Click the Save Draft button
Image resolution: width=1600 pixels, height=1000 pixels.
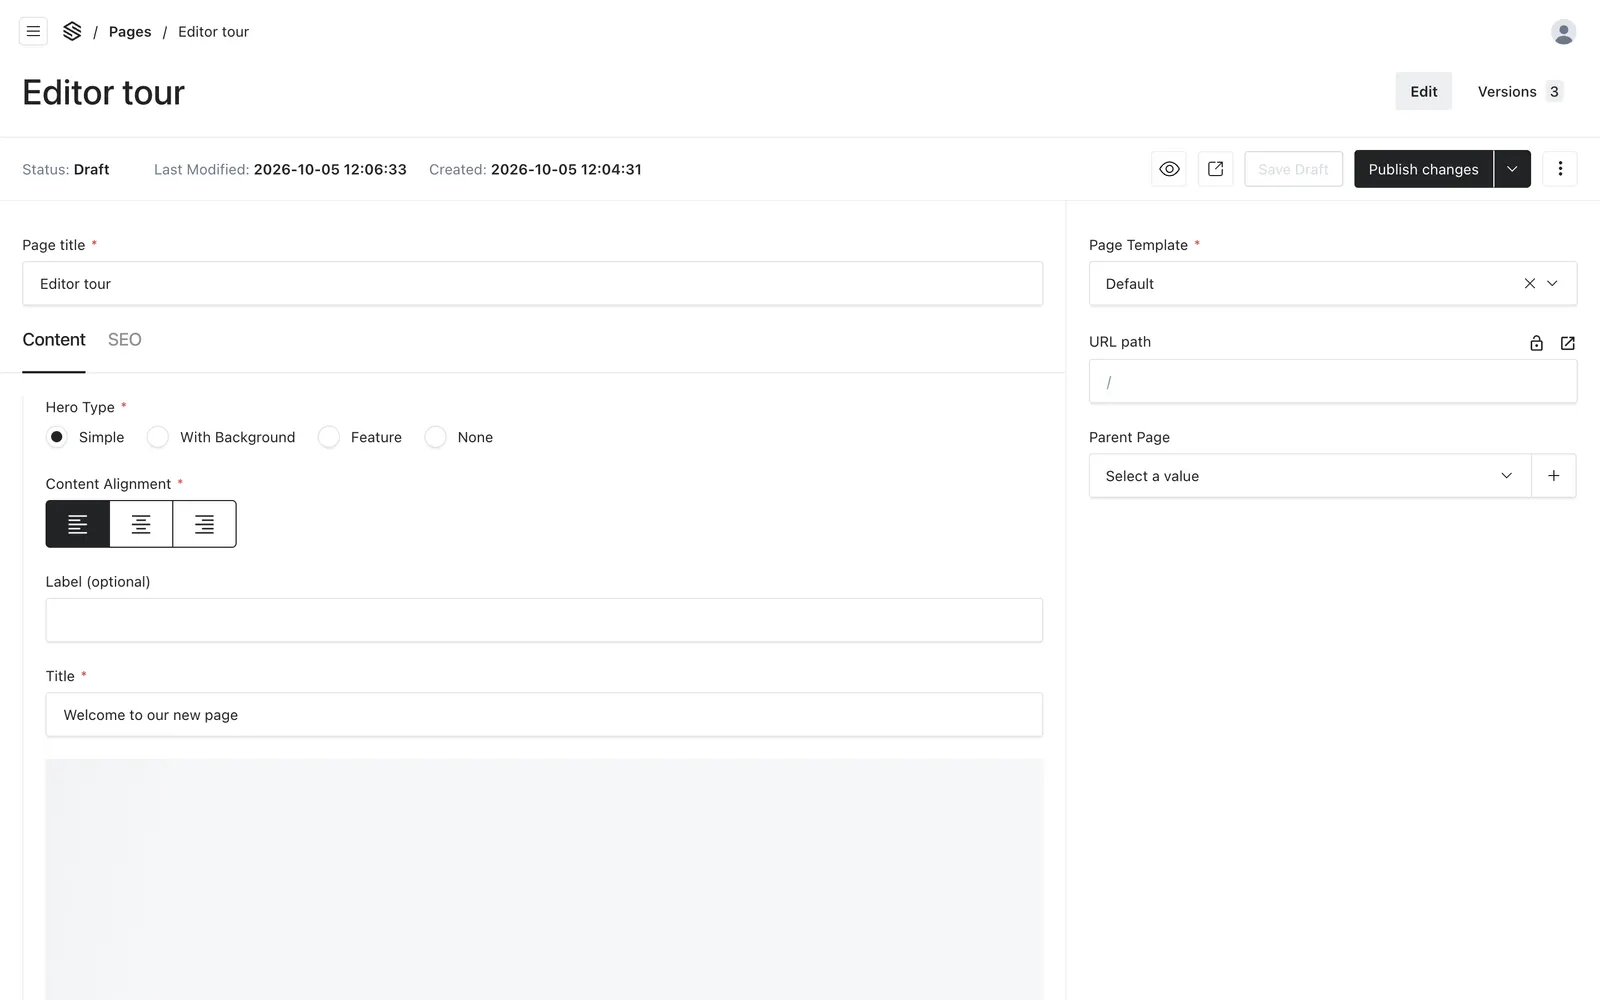1293,169
